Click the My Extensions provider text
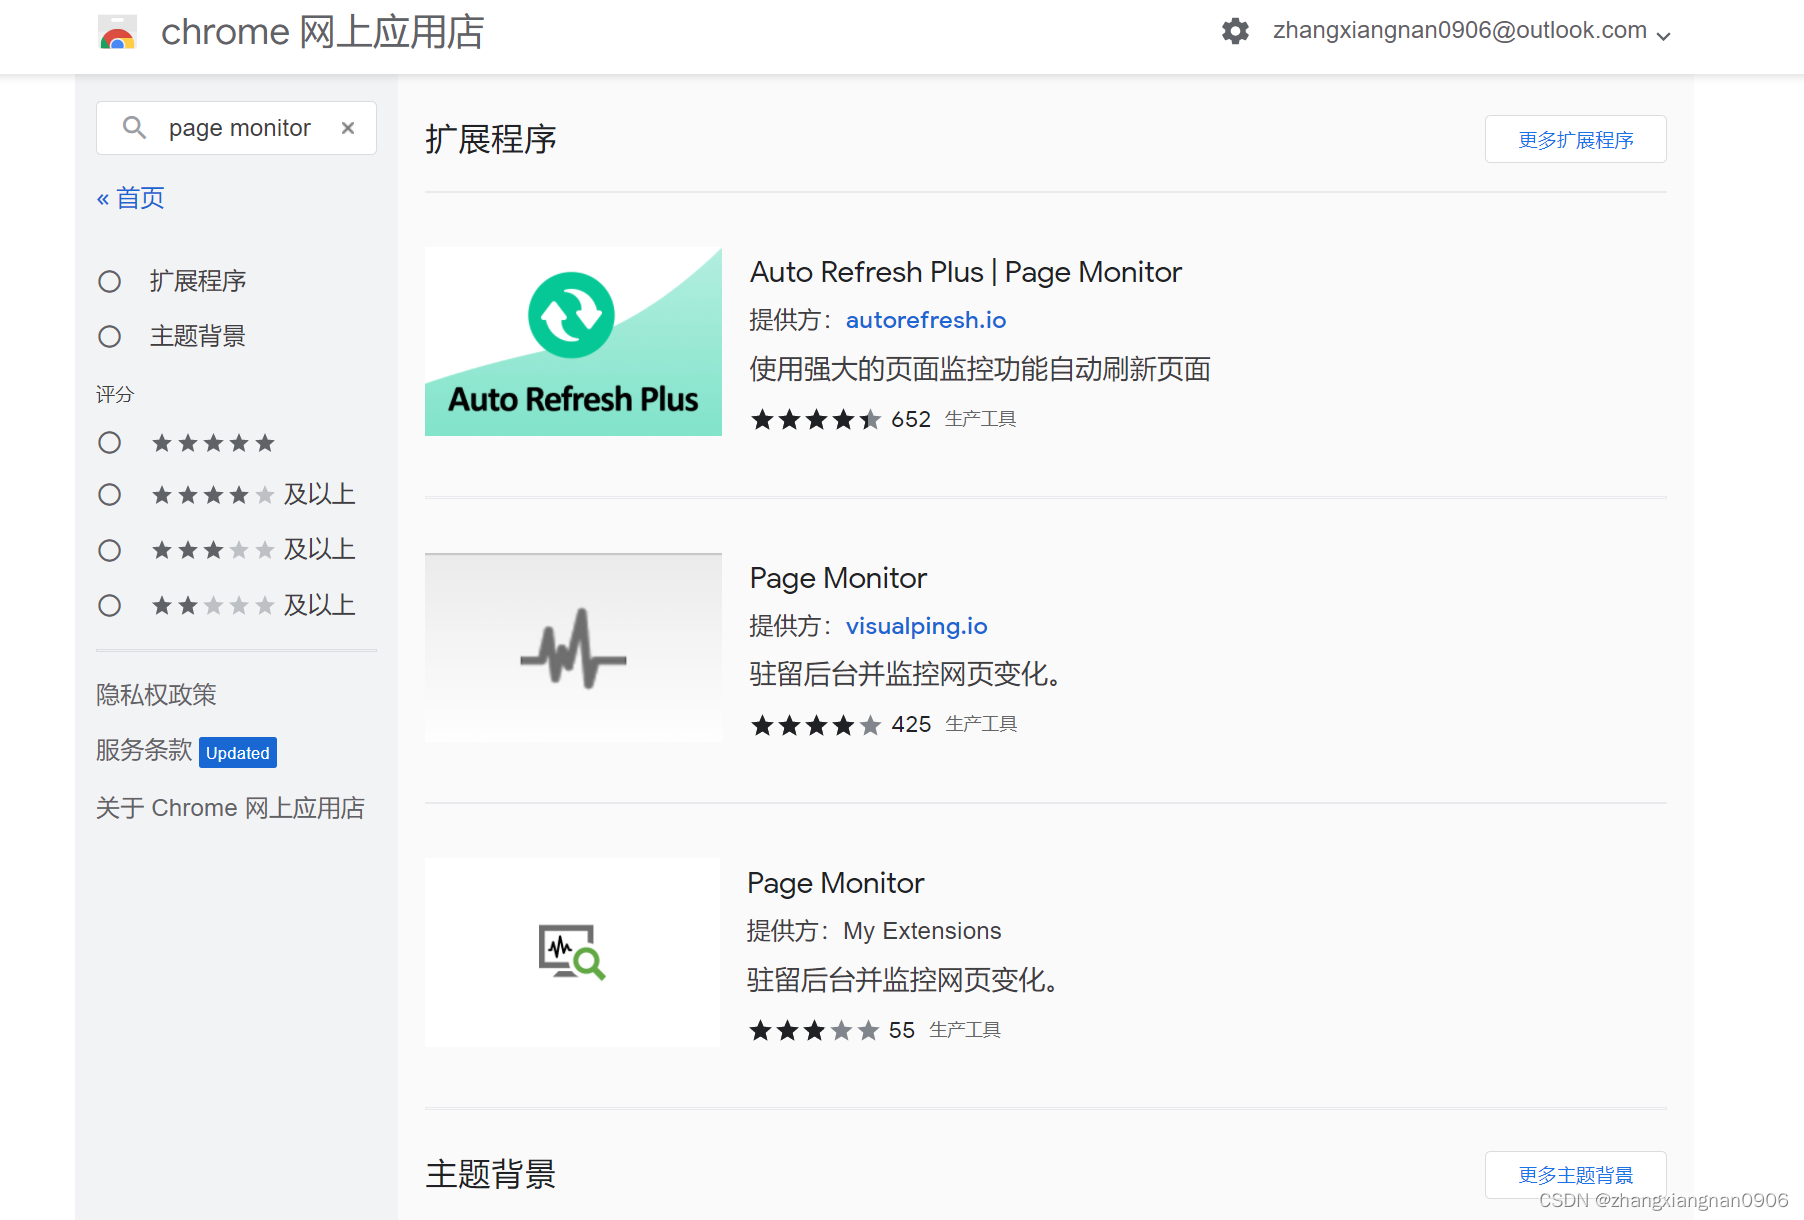 922,931
